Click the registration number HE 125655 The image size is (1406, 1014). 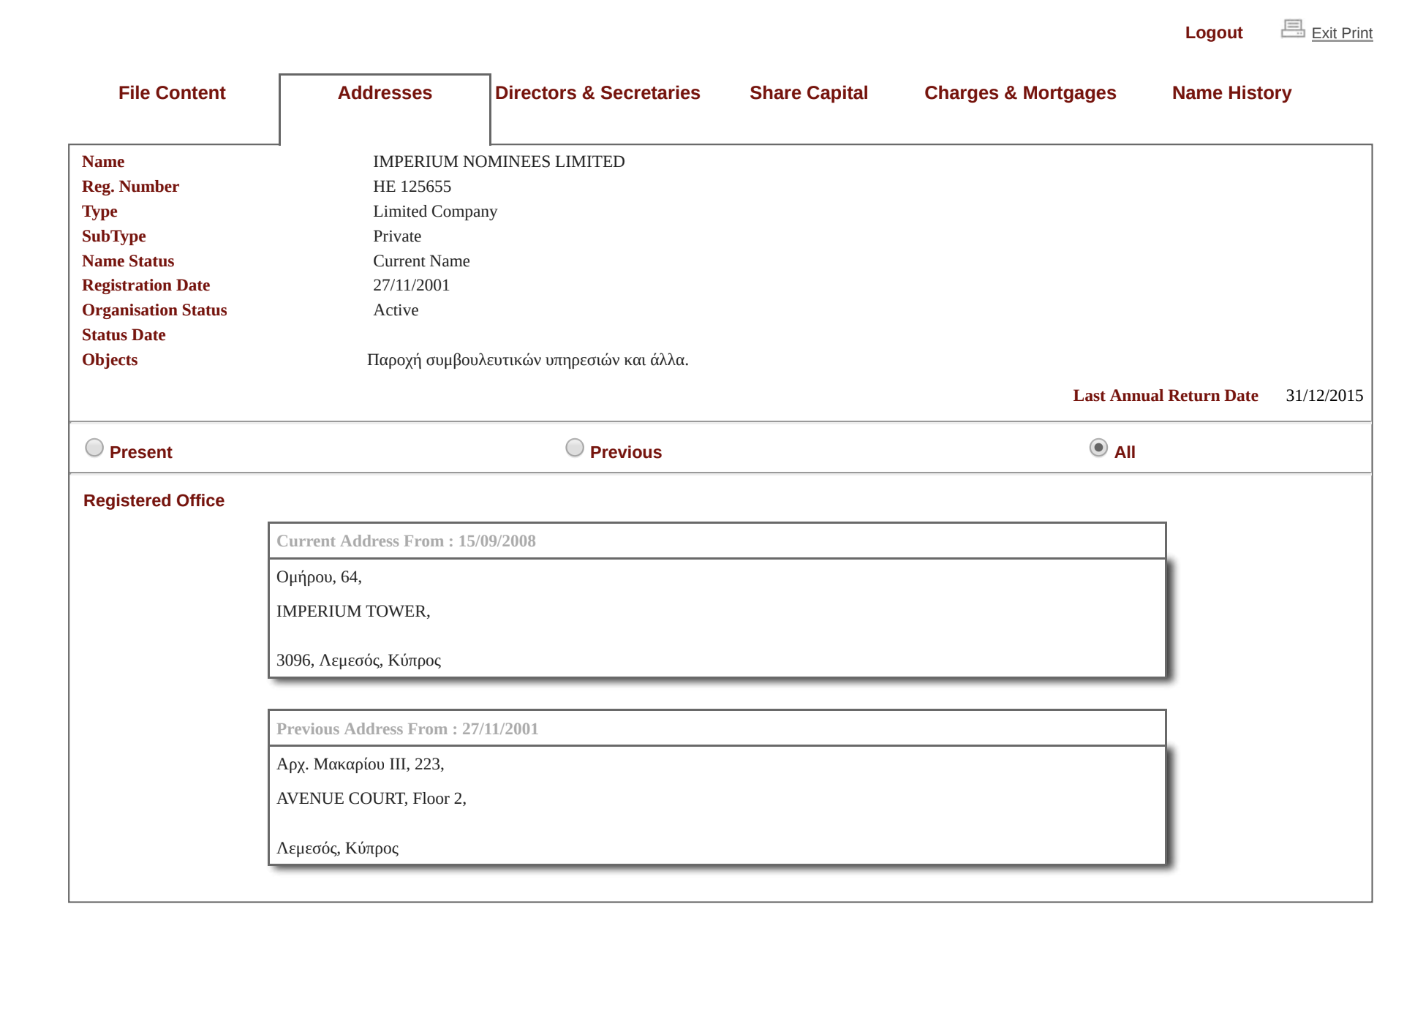click(x=412, y=187)
